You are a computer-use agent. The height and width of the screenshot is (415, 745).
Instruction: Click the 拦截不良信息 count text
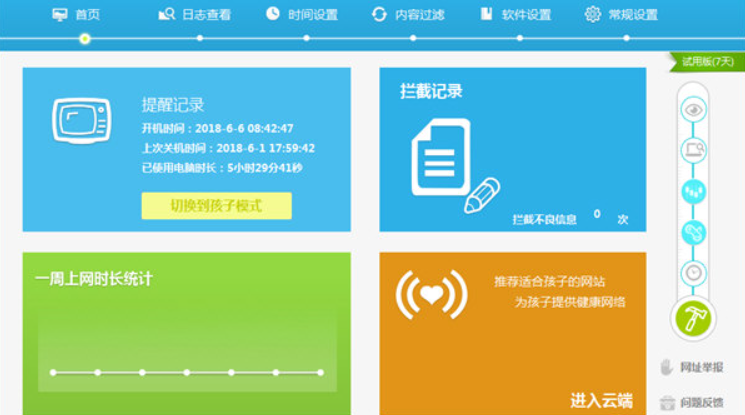570,219
